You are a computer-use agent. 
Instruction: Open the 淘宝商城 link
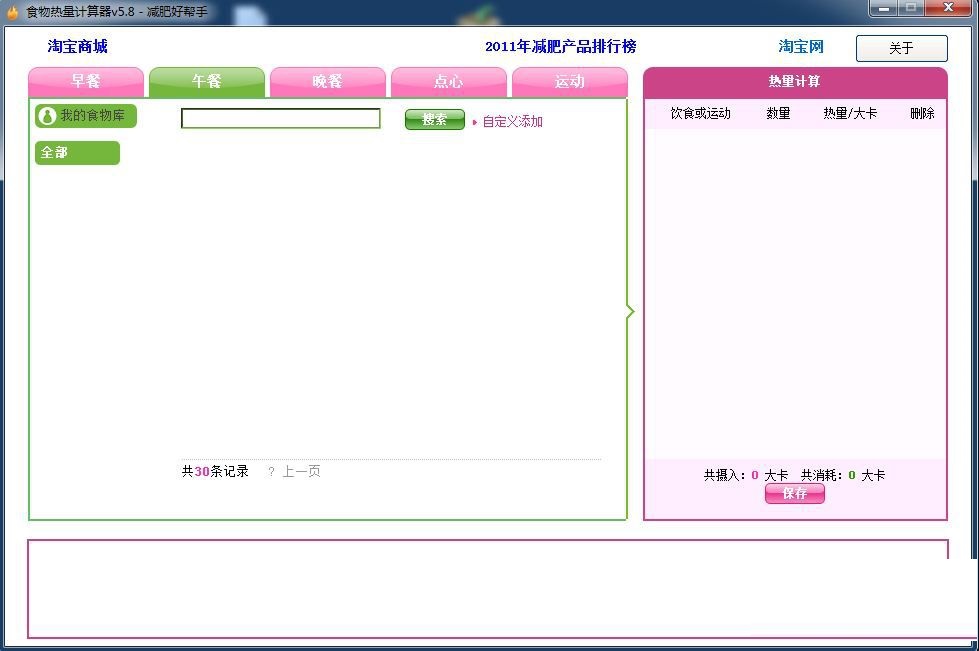77,46
